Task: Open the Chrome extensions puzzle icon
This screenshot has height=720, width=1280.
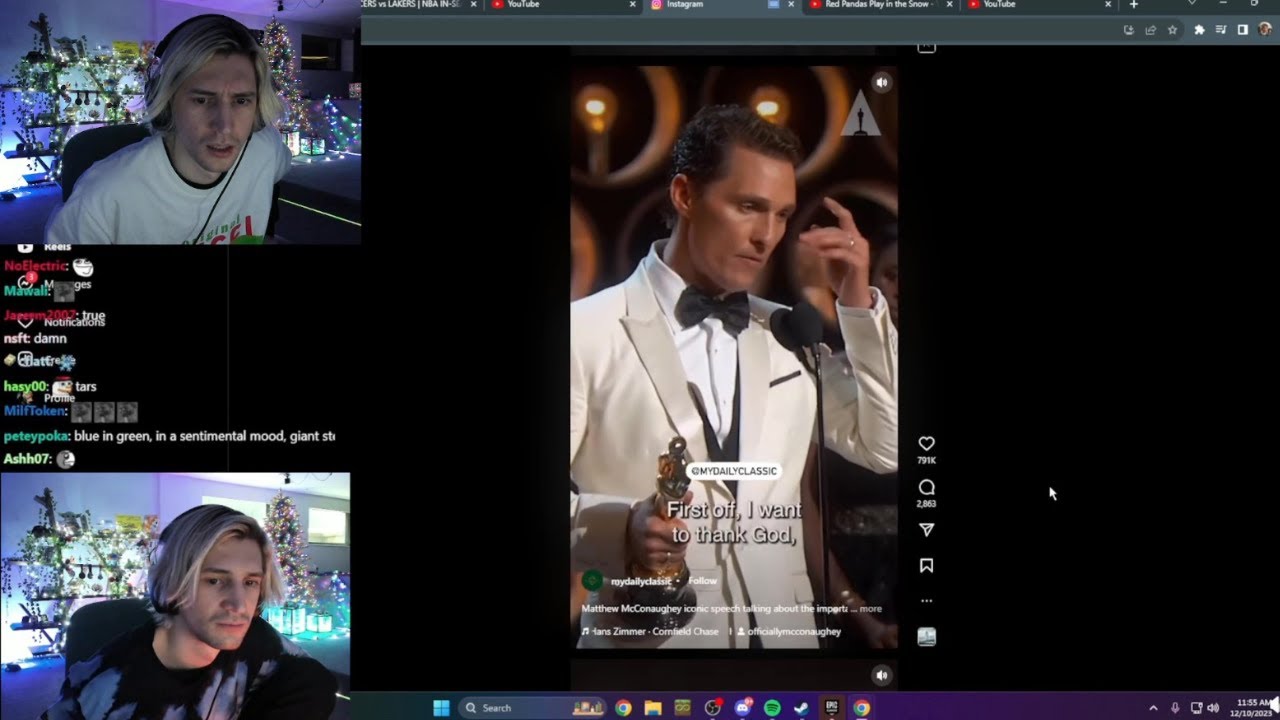Action: pyautogui.click(x=1199, y=30)
